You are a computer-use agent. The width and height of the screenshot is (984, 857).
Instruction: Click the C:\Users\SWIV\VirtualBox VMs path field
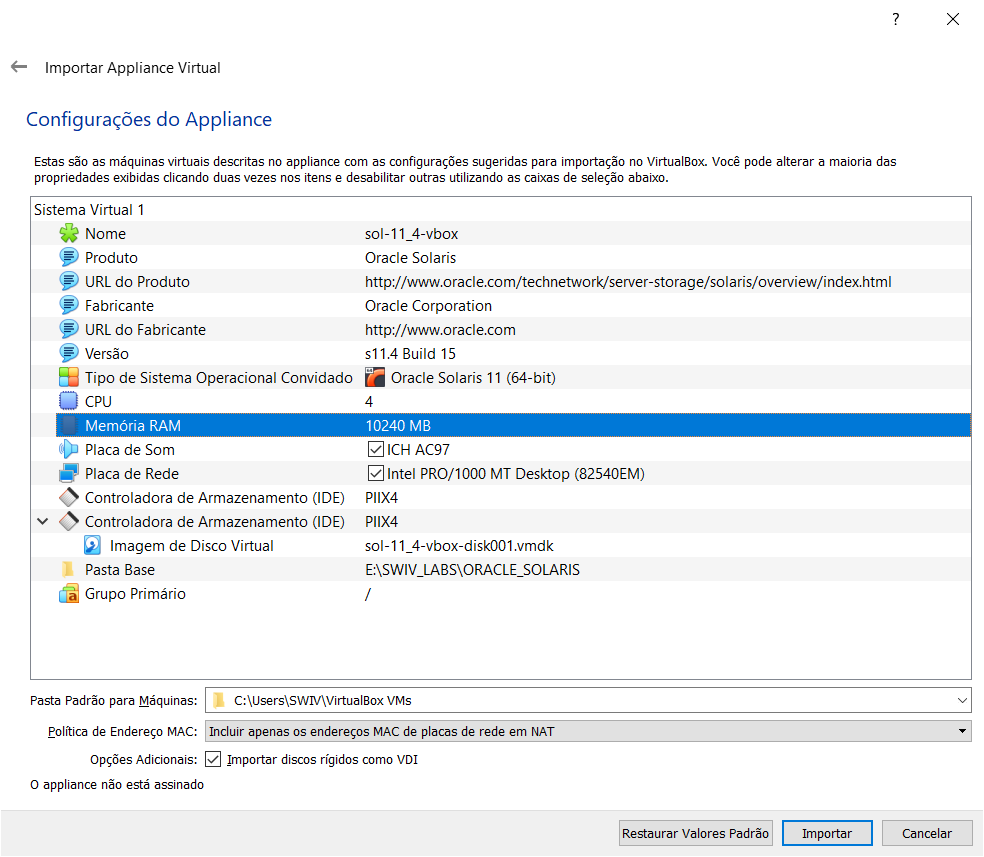[588, 700]
